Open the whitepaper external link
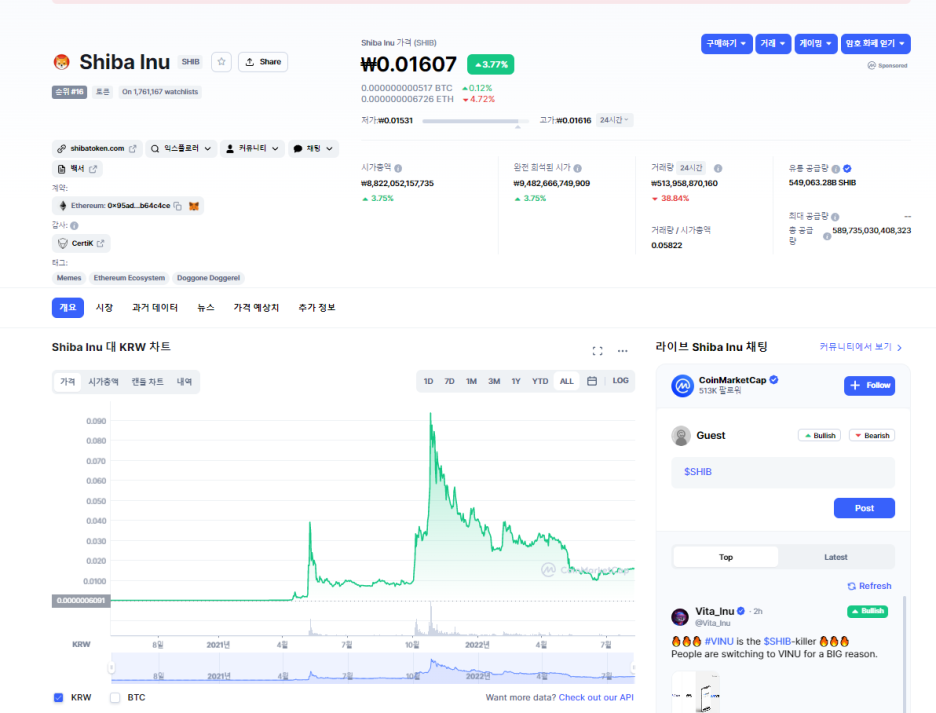Screen dimensions: 936x713 click(78, 169)
